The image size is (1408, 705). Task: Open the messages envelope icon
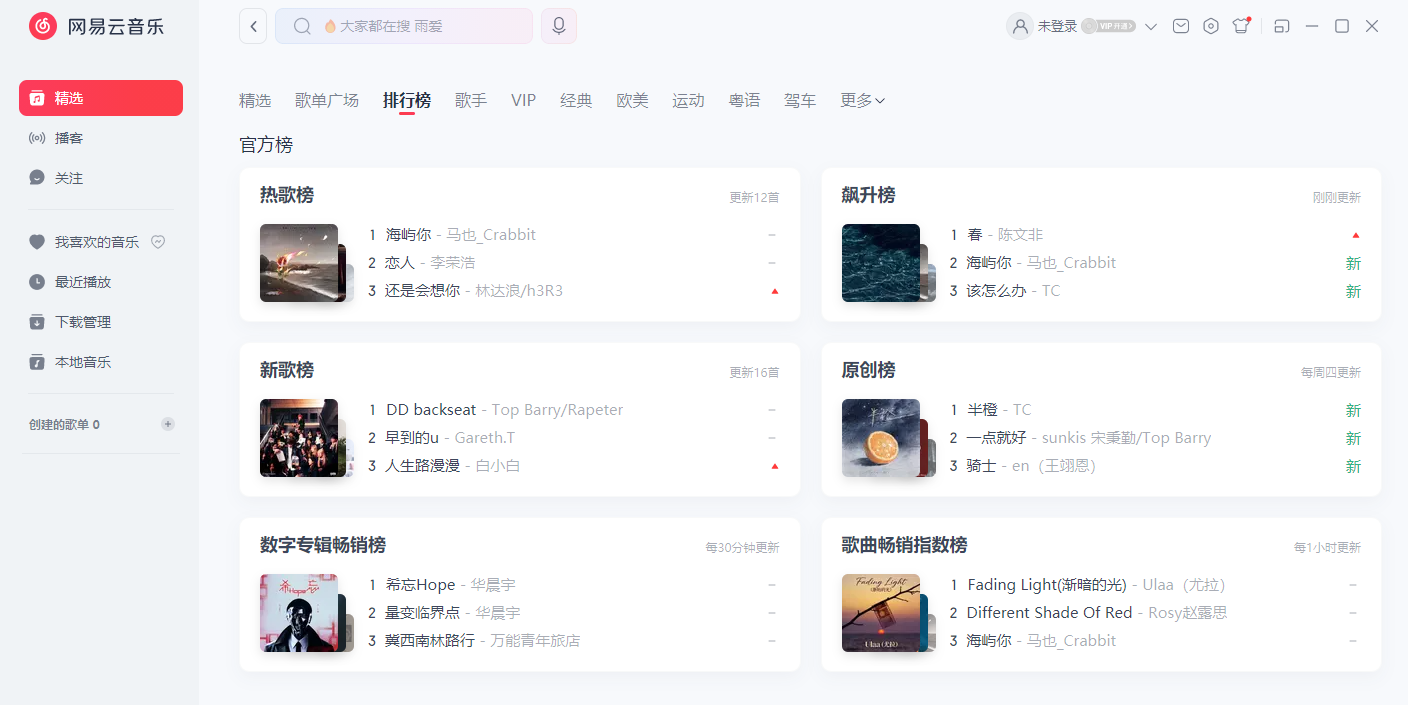[1181, 26]
